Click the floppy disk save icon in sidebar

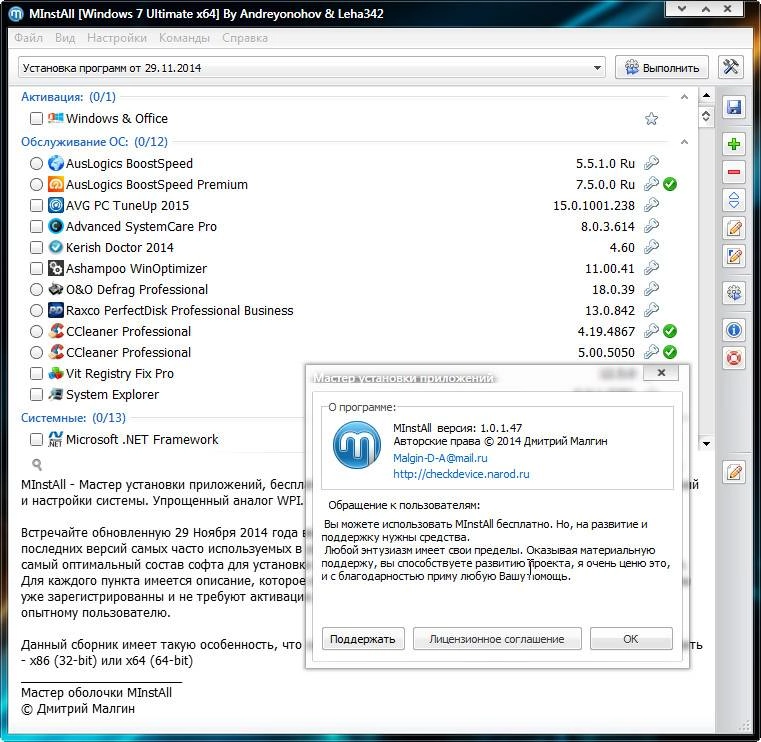(734, 107)
